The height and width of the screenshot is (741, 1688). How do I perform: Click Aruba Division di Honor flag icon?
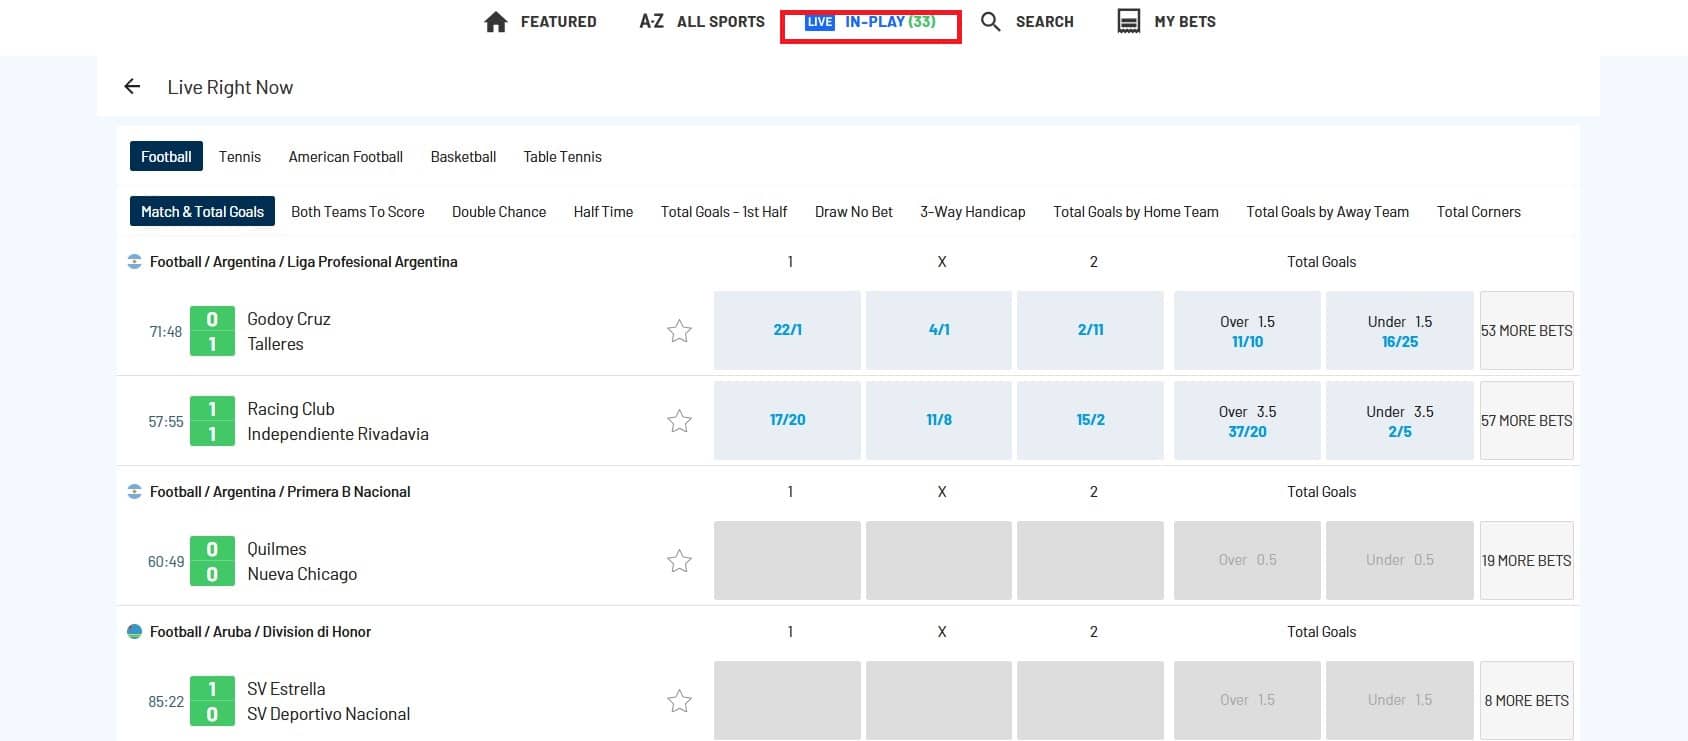click(x=135, y=632)
